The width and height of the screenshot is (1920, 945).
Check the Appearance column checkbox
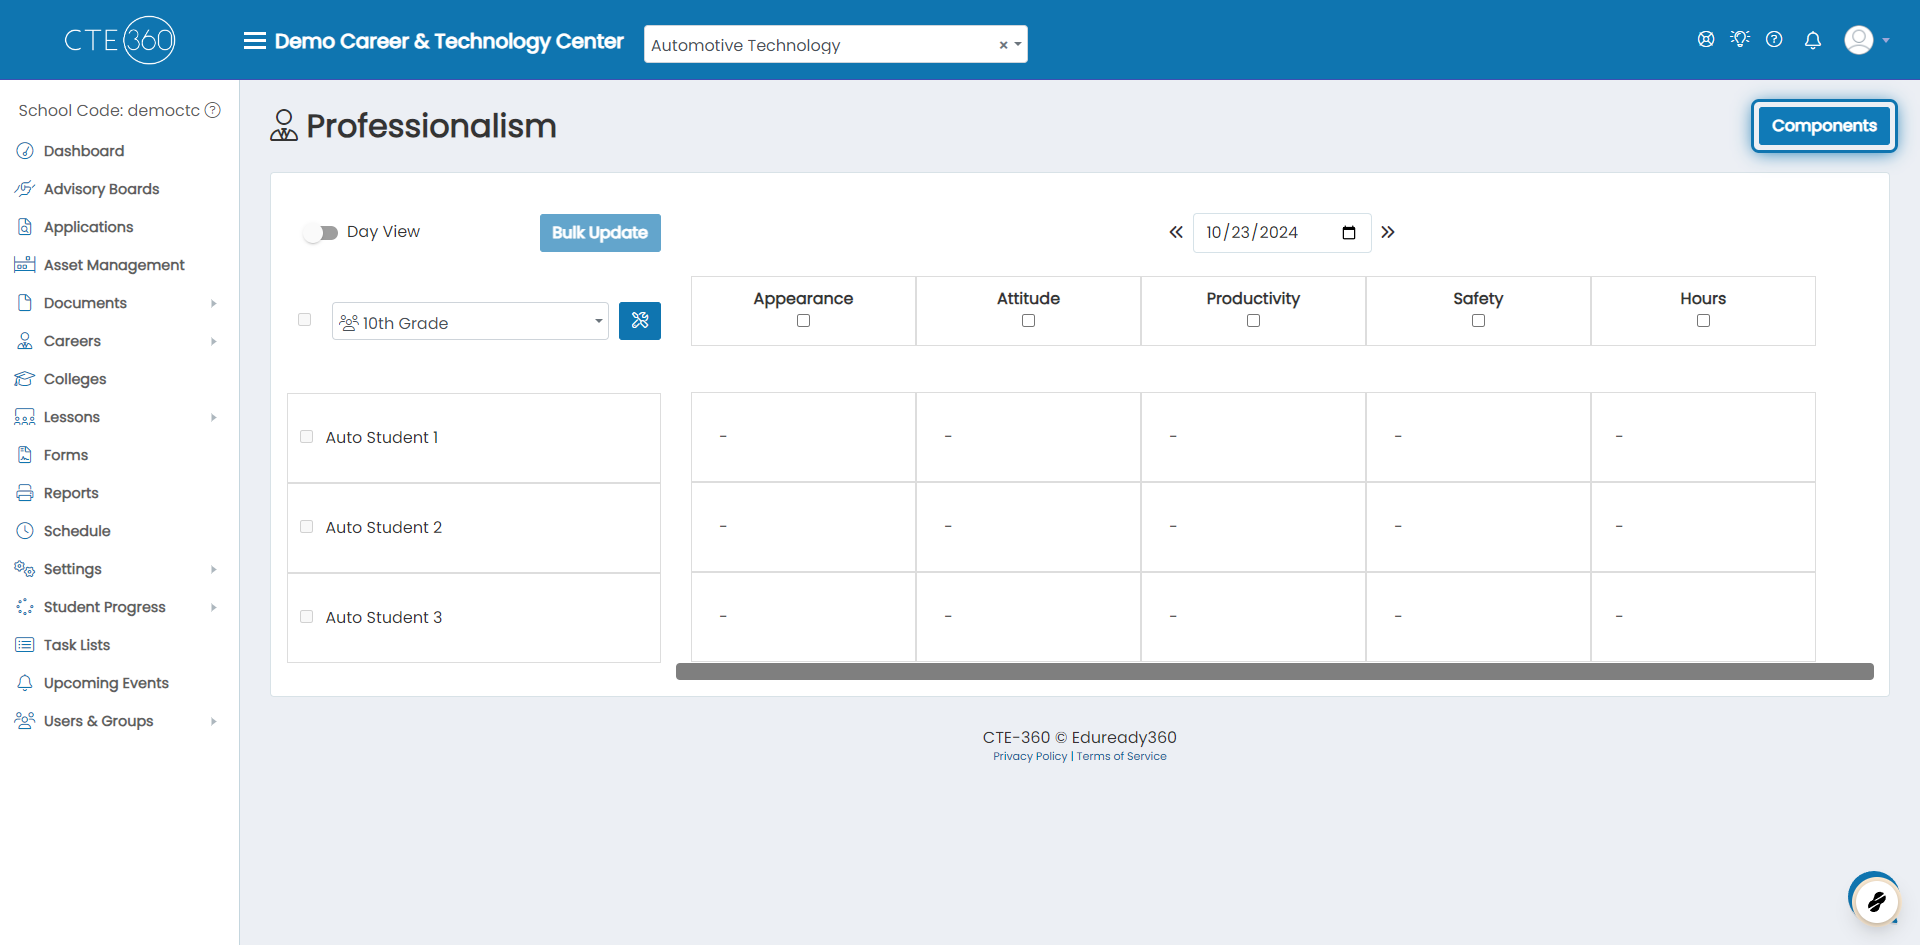(x=803, y=321)
